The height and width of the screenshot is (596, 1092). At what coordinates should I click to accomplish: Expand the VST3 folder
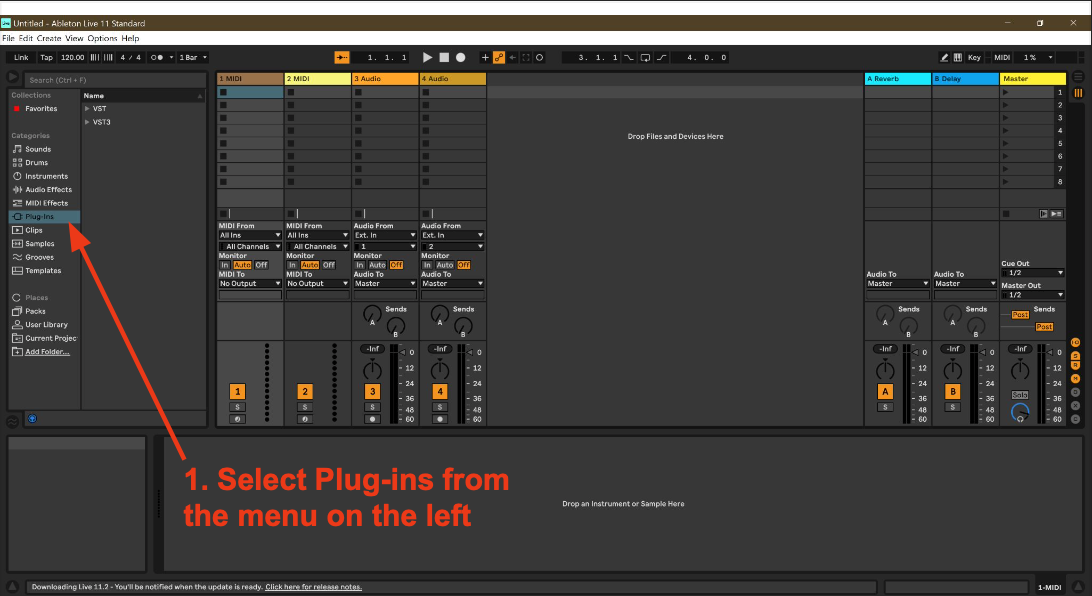pos(88,122)
